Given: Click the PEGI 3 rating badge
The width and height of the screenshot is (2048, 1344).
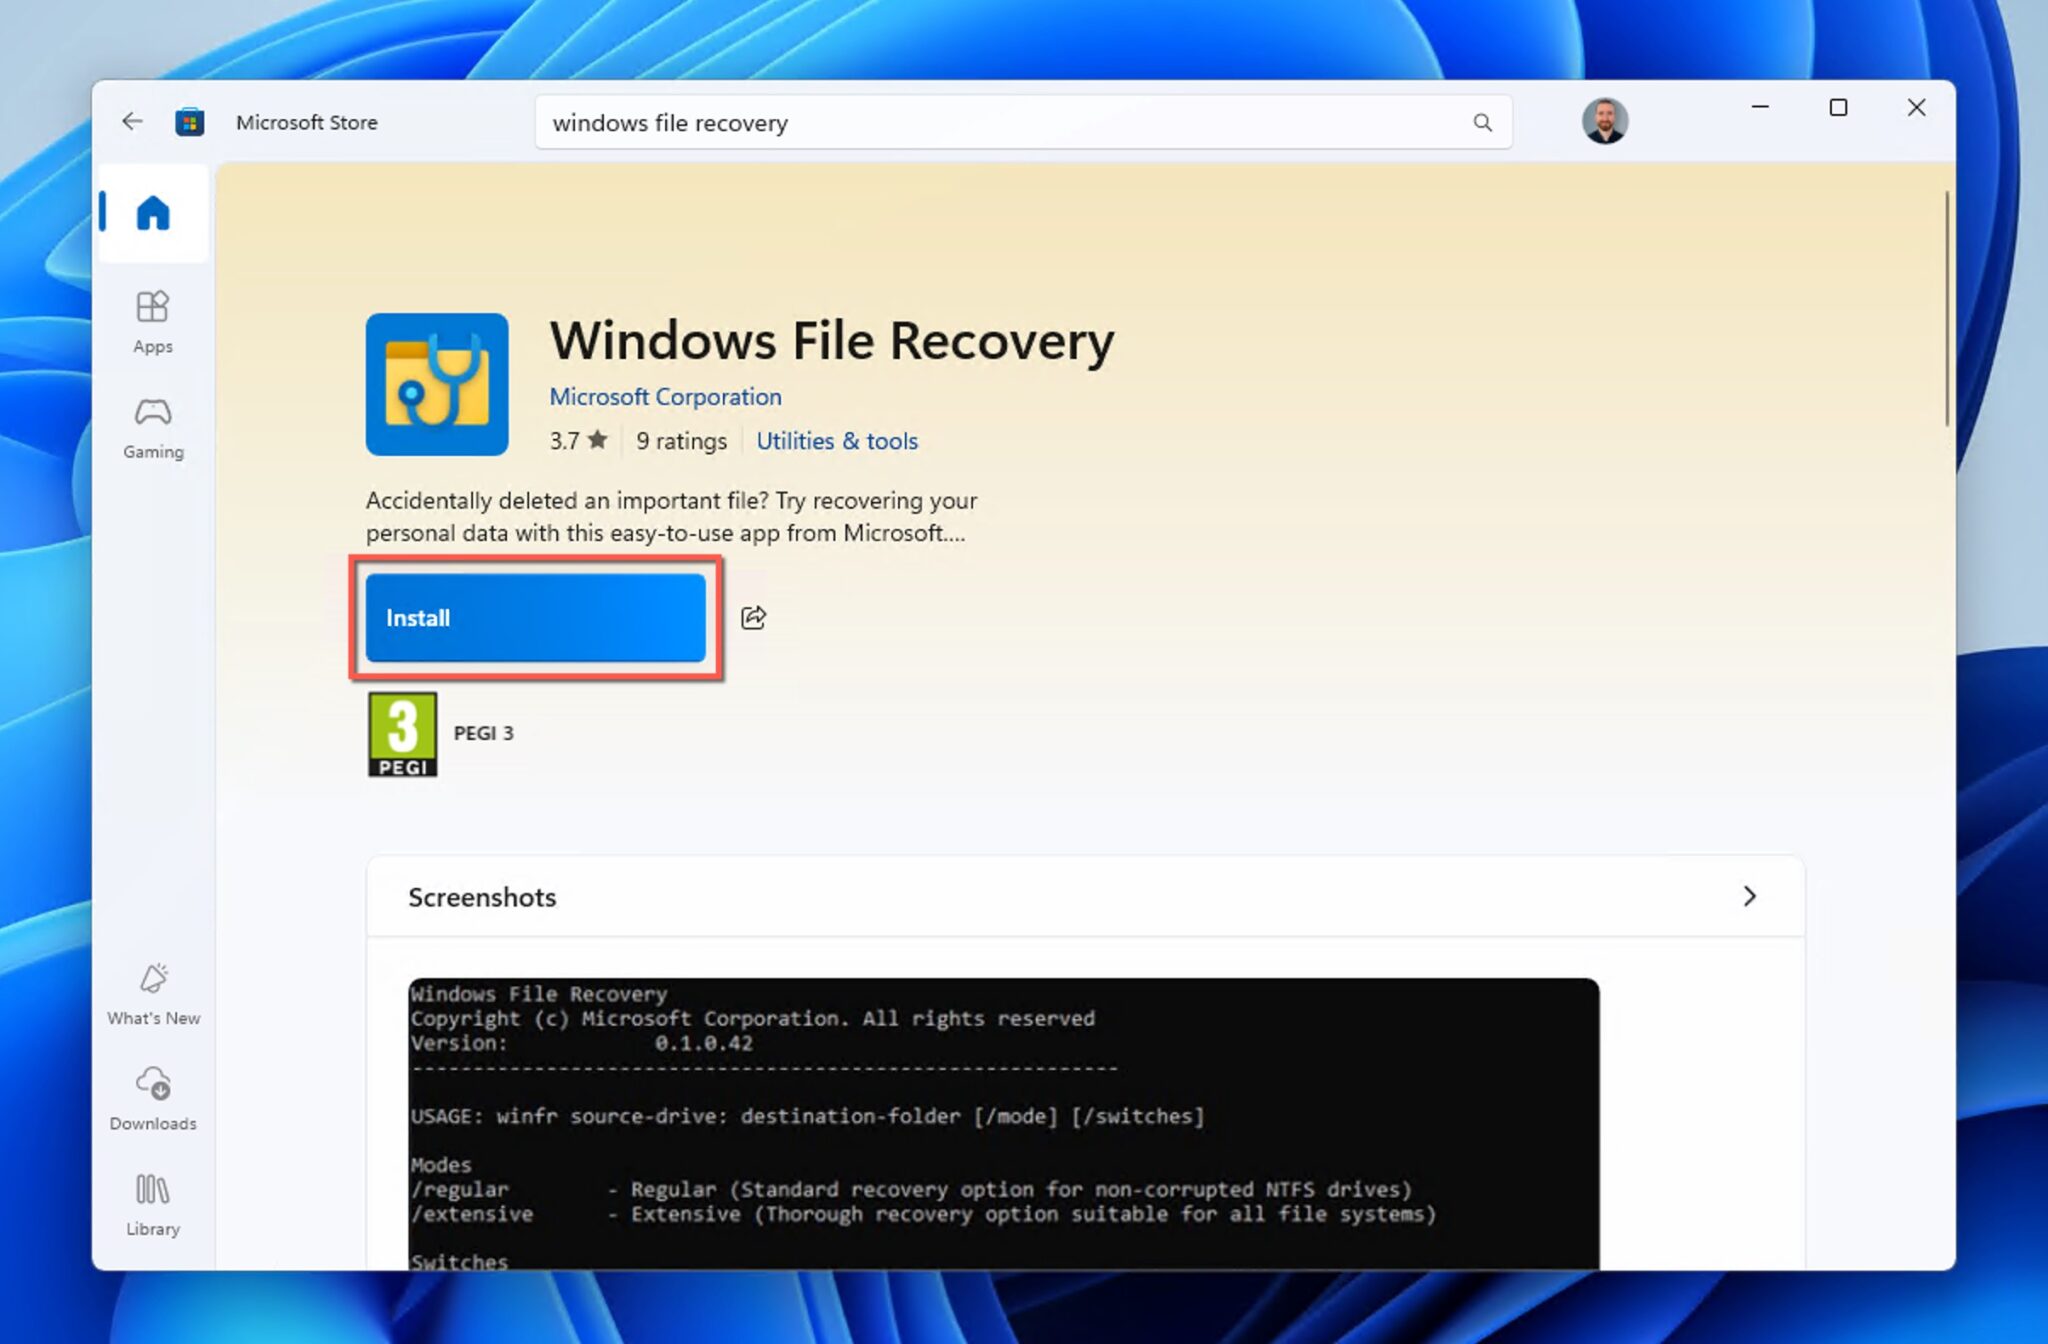Looking at the screenshot, I should click(x=402, y=733).
